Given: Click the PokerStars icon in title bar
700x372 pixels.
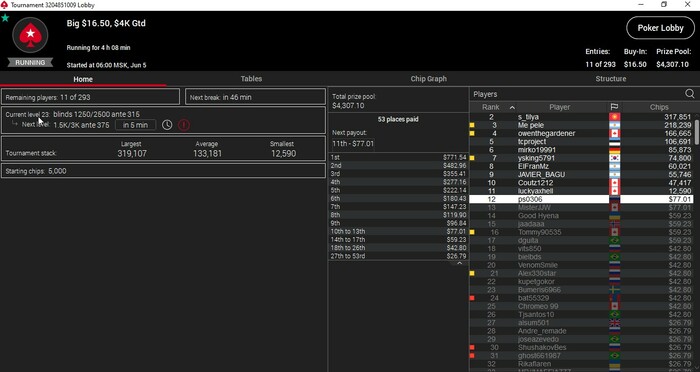Looking at the screenshot, I should 4,4.
